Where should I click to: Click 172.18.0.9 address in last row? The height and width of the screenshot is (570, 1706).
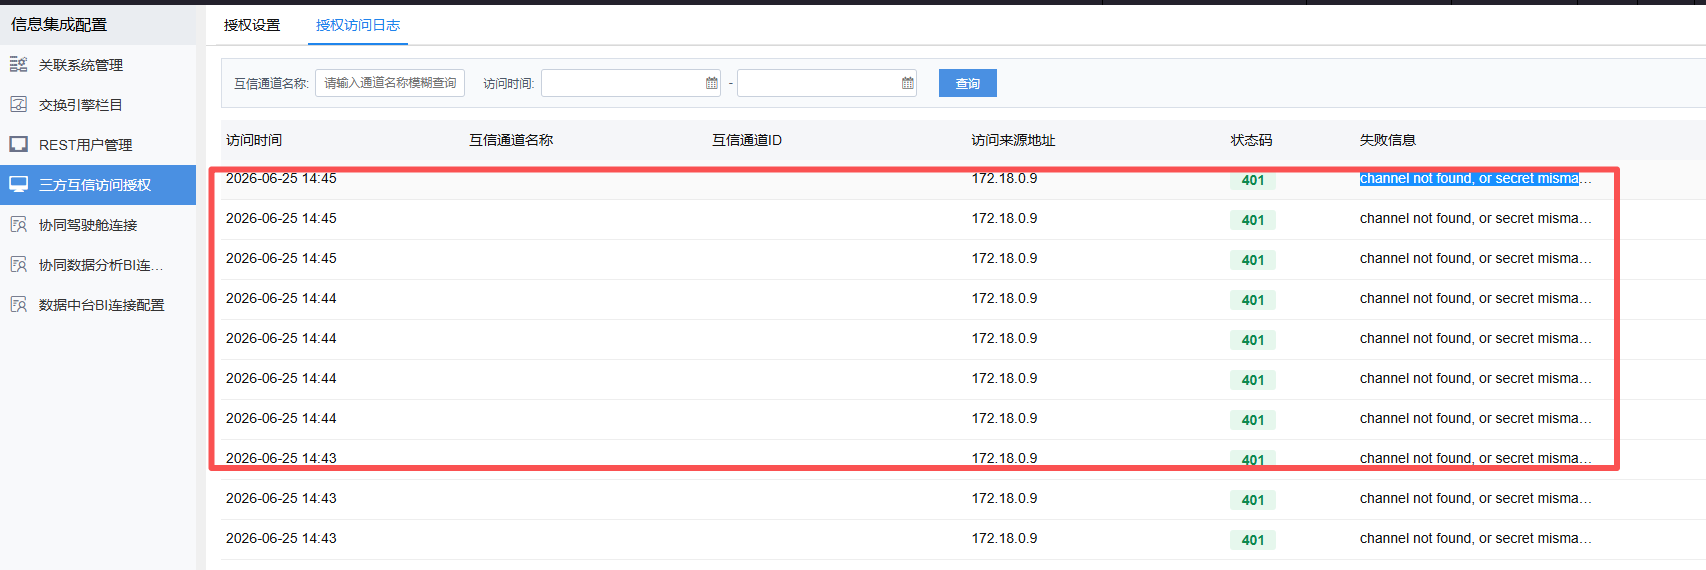[x=1004, y=538]
